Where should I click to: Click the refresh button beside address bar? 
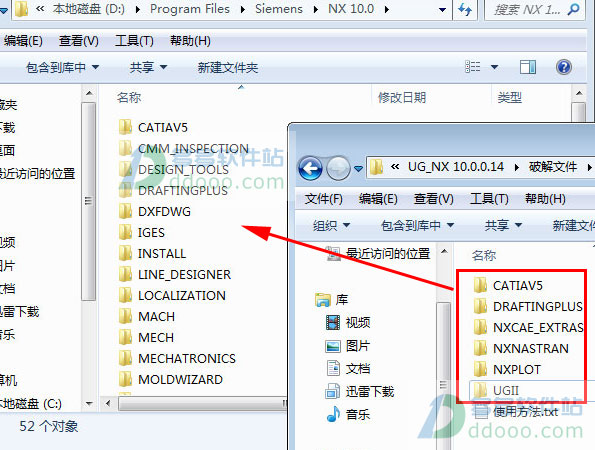tap(465, 9)
